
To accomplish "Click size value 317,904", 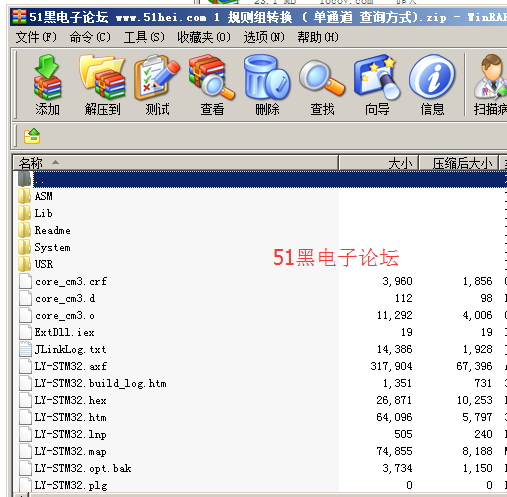I will [391, 366].
